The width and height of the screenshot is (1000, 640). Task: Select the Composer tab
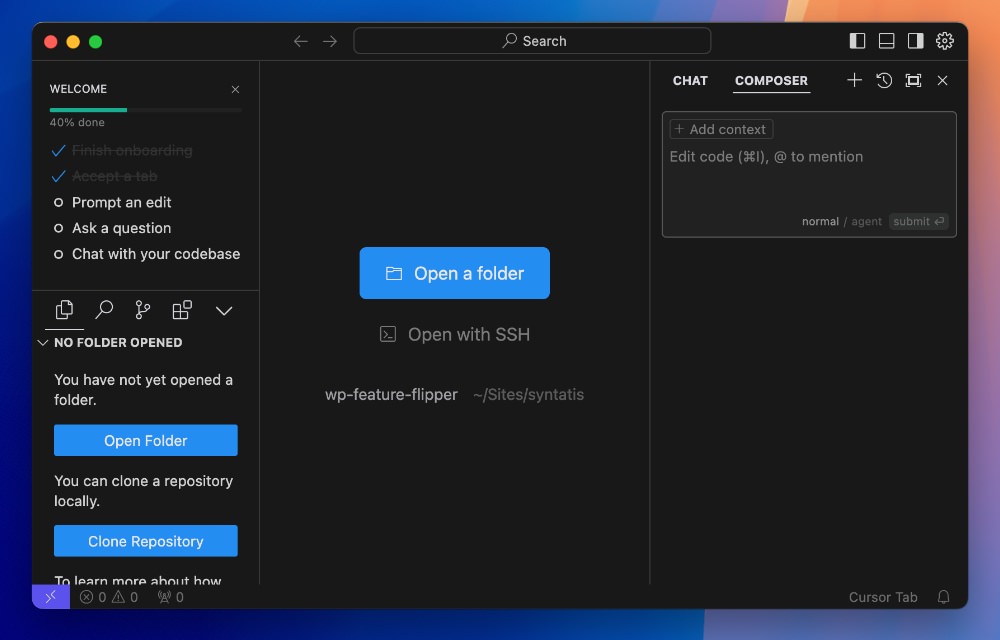(771, 80)
